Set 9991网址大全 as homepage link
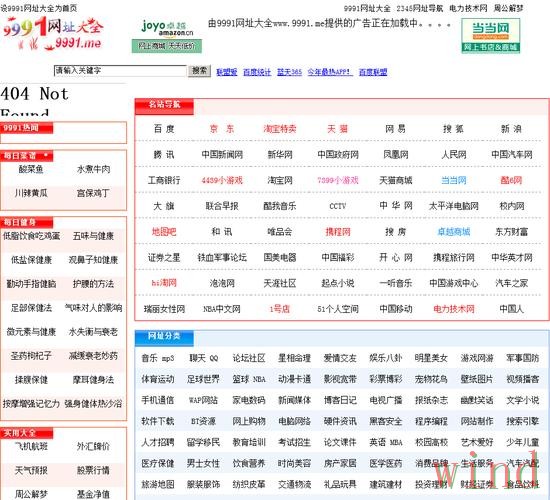This screenshot has width=550, height=500. [39, 8]
